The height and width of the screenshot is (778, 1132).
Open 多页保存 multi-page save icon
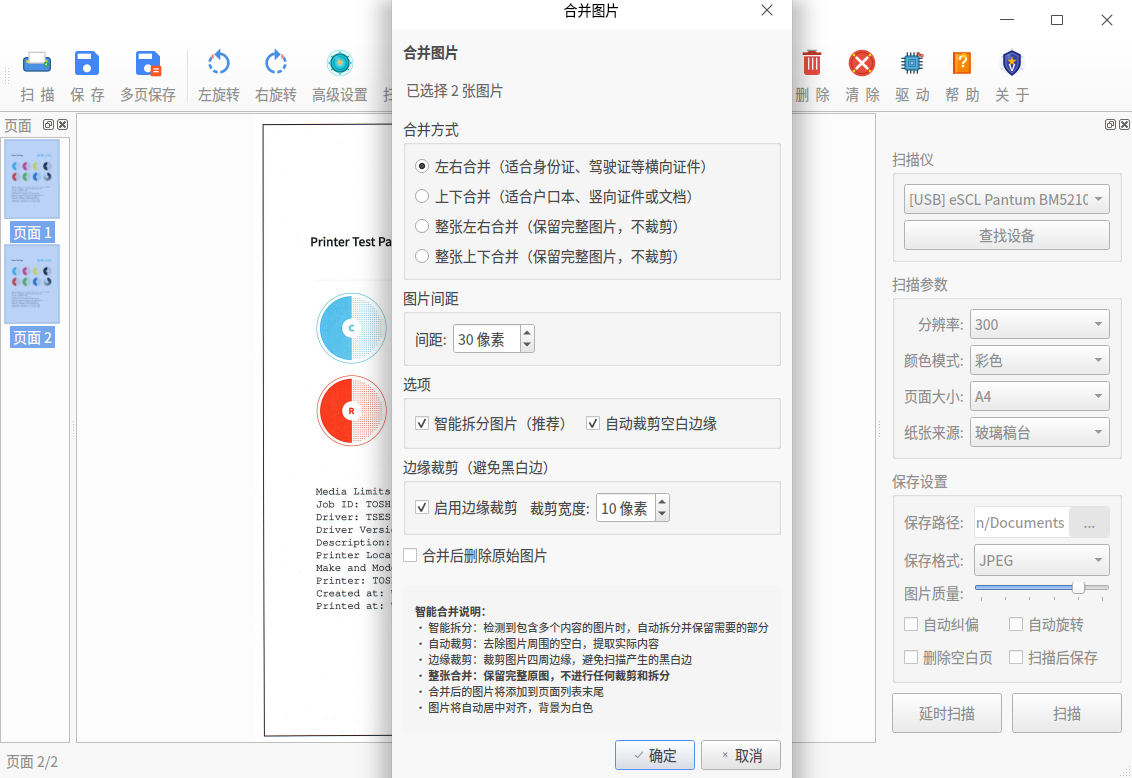[x=148, y=64]
